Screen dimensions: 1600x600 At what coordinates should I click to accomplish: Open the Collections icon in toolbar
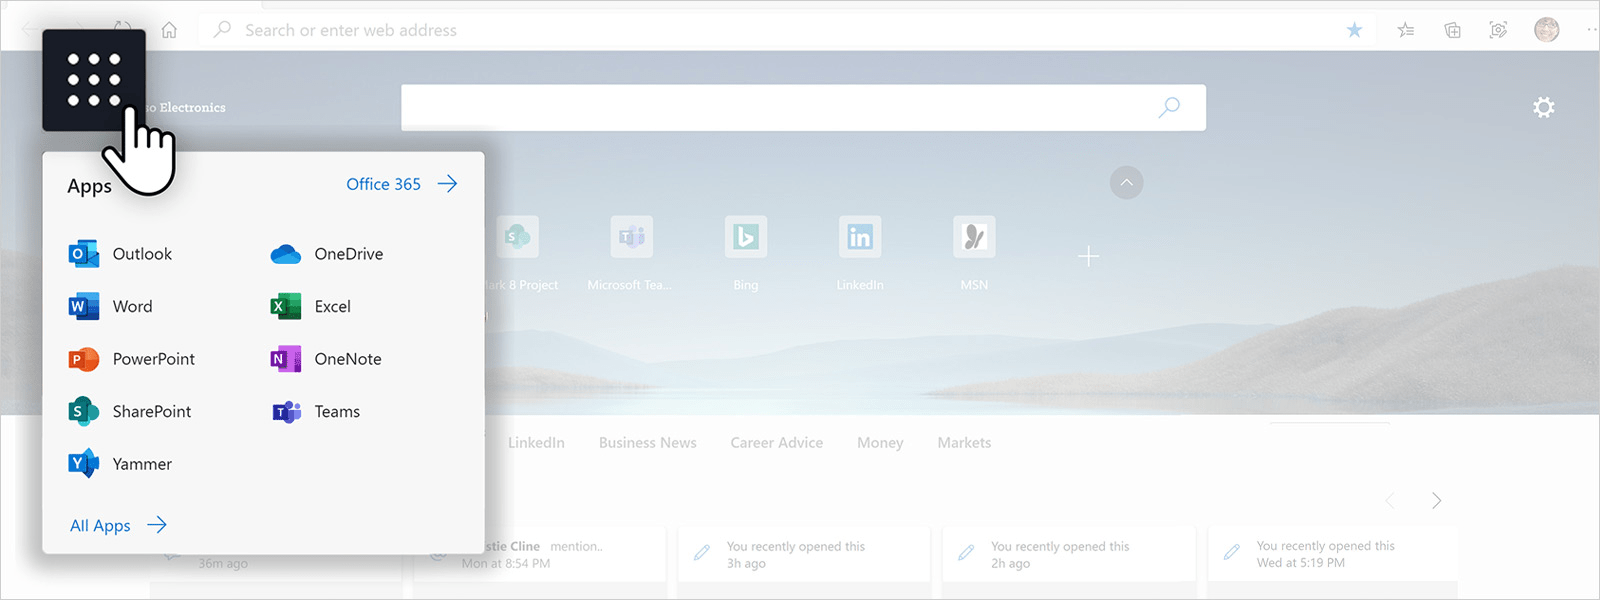(1452, 30)
